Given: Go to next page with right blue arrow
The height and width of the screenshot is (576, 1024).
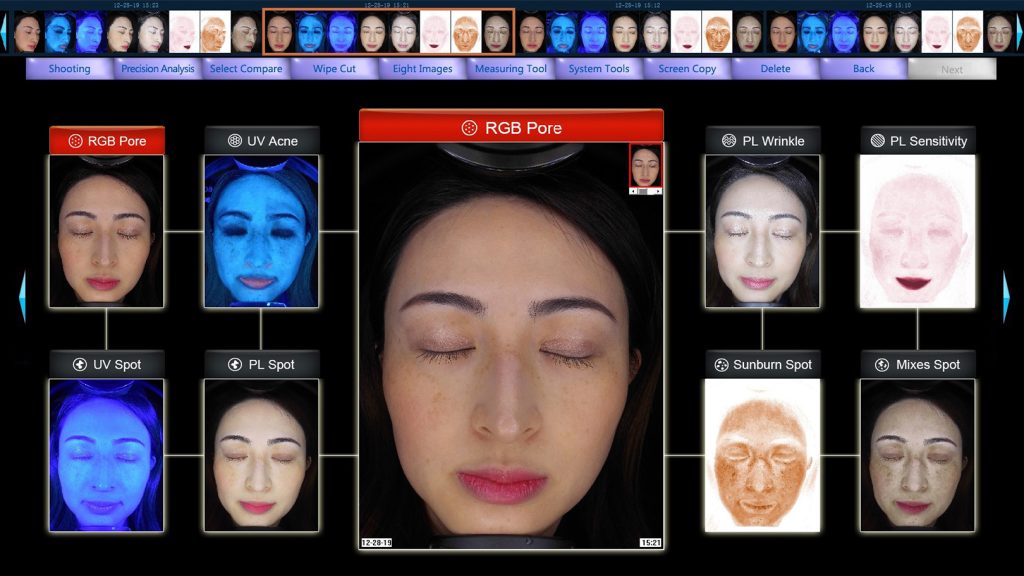Looking at the screenshot, I should coord(1006,296).
